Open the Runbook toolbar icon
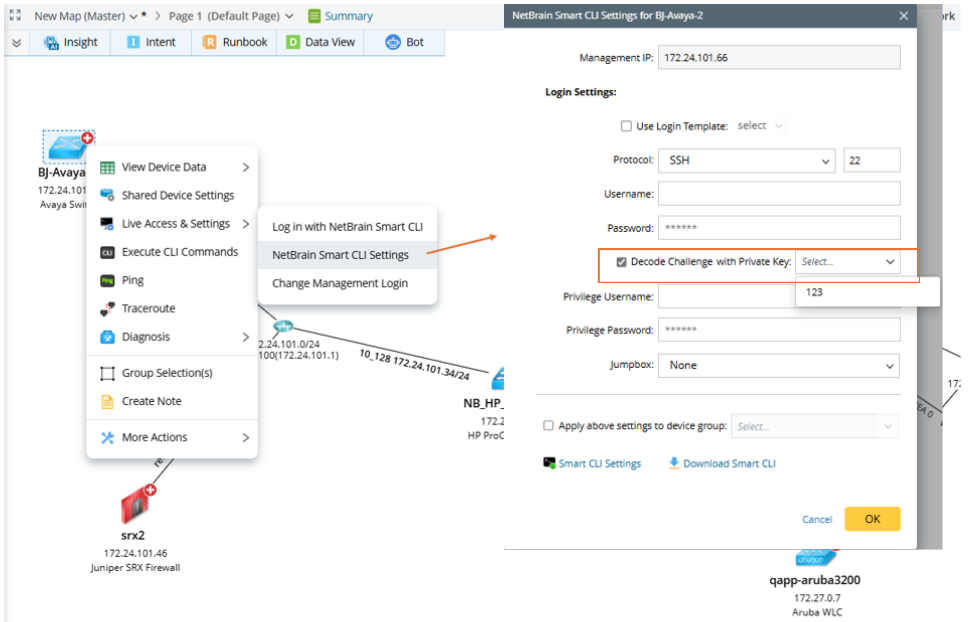This screenshot has width=970, height=622. 210,42
